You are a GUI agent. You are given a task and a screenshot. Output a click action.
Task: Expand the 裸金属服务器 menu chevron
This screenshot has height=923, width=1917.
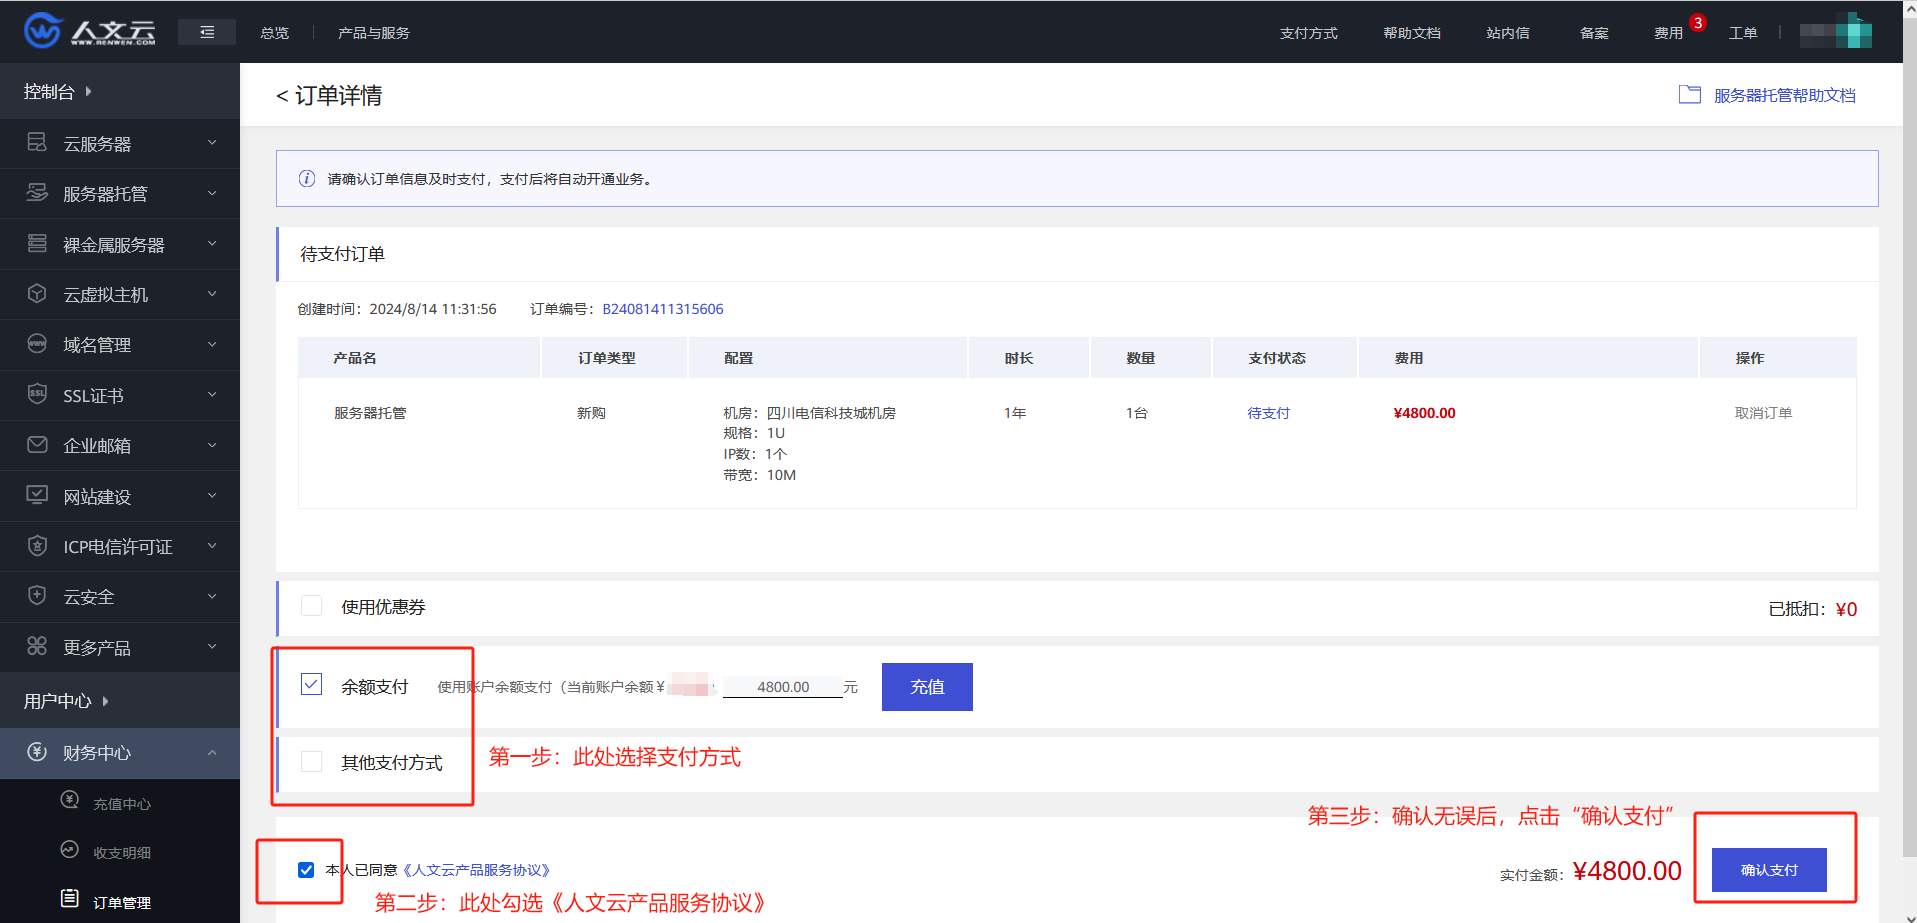click(x=212, y=243)
